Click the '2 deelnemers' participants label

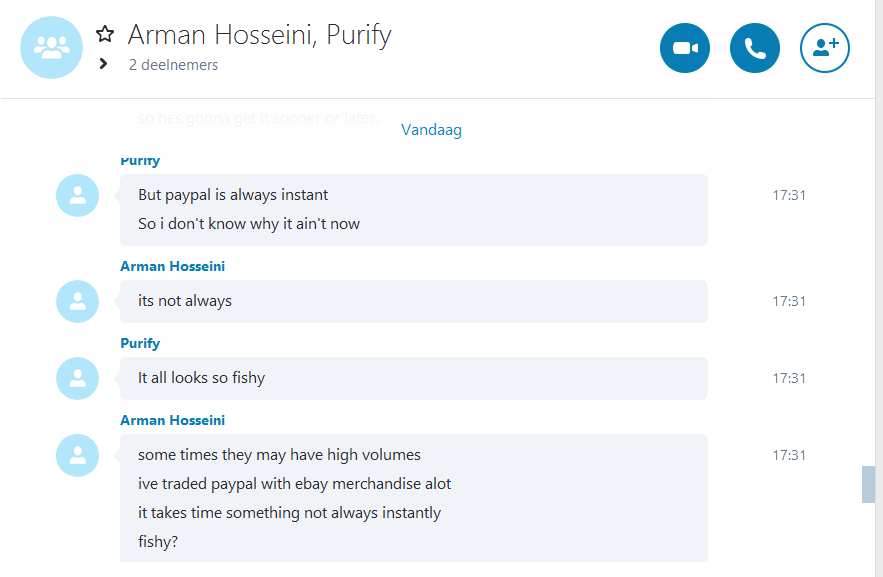(173, 65)
